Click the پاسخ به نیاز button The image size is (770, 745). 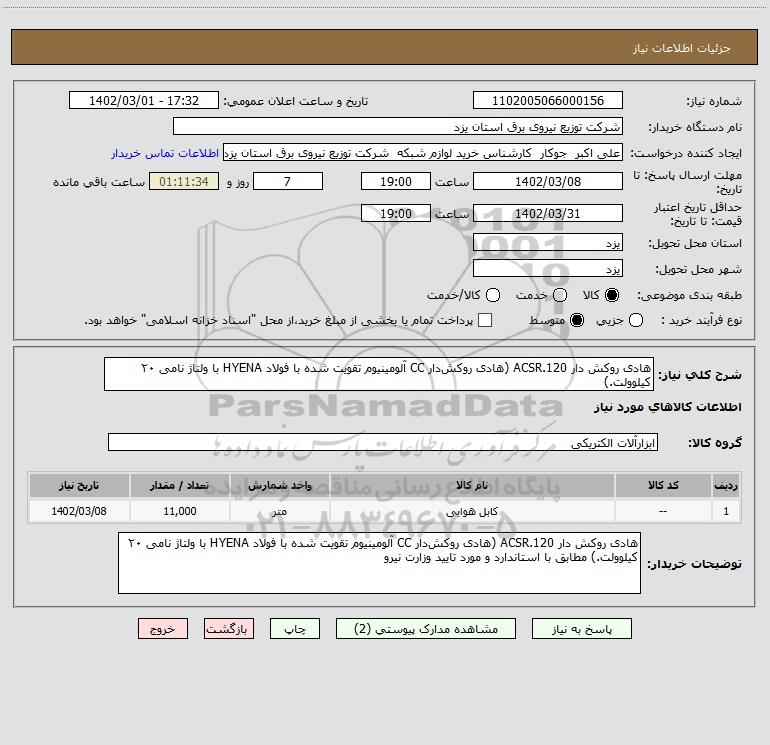point(581,629)
